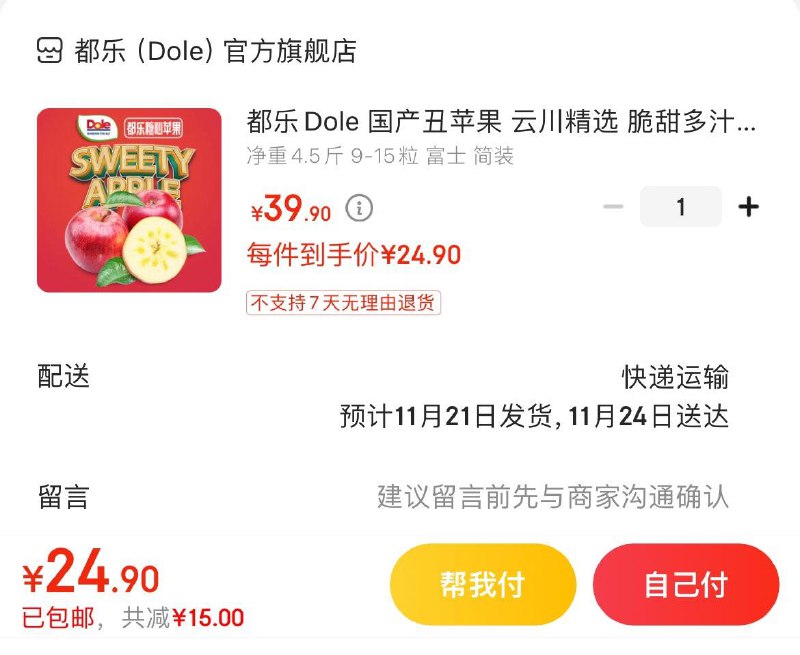This screenshot has width=800, height=655.
Task: Tap the ¥39.90 original price
Action: pos(291,210)
